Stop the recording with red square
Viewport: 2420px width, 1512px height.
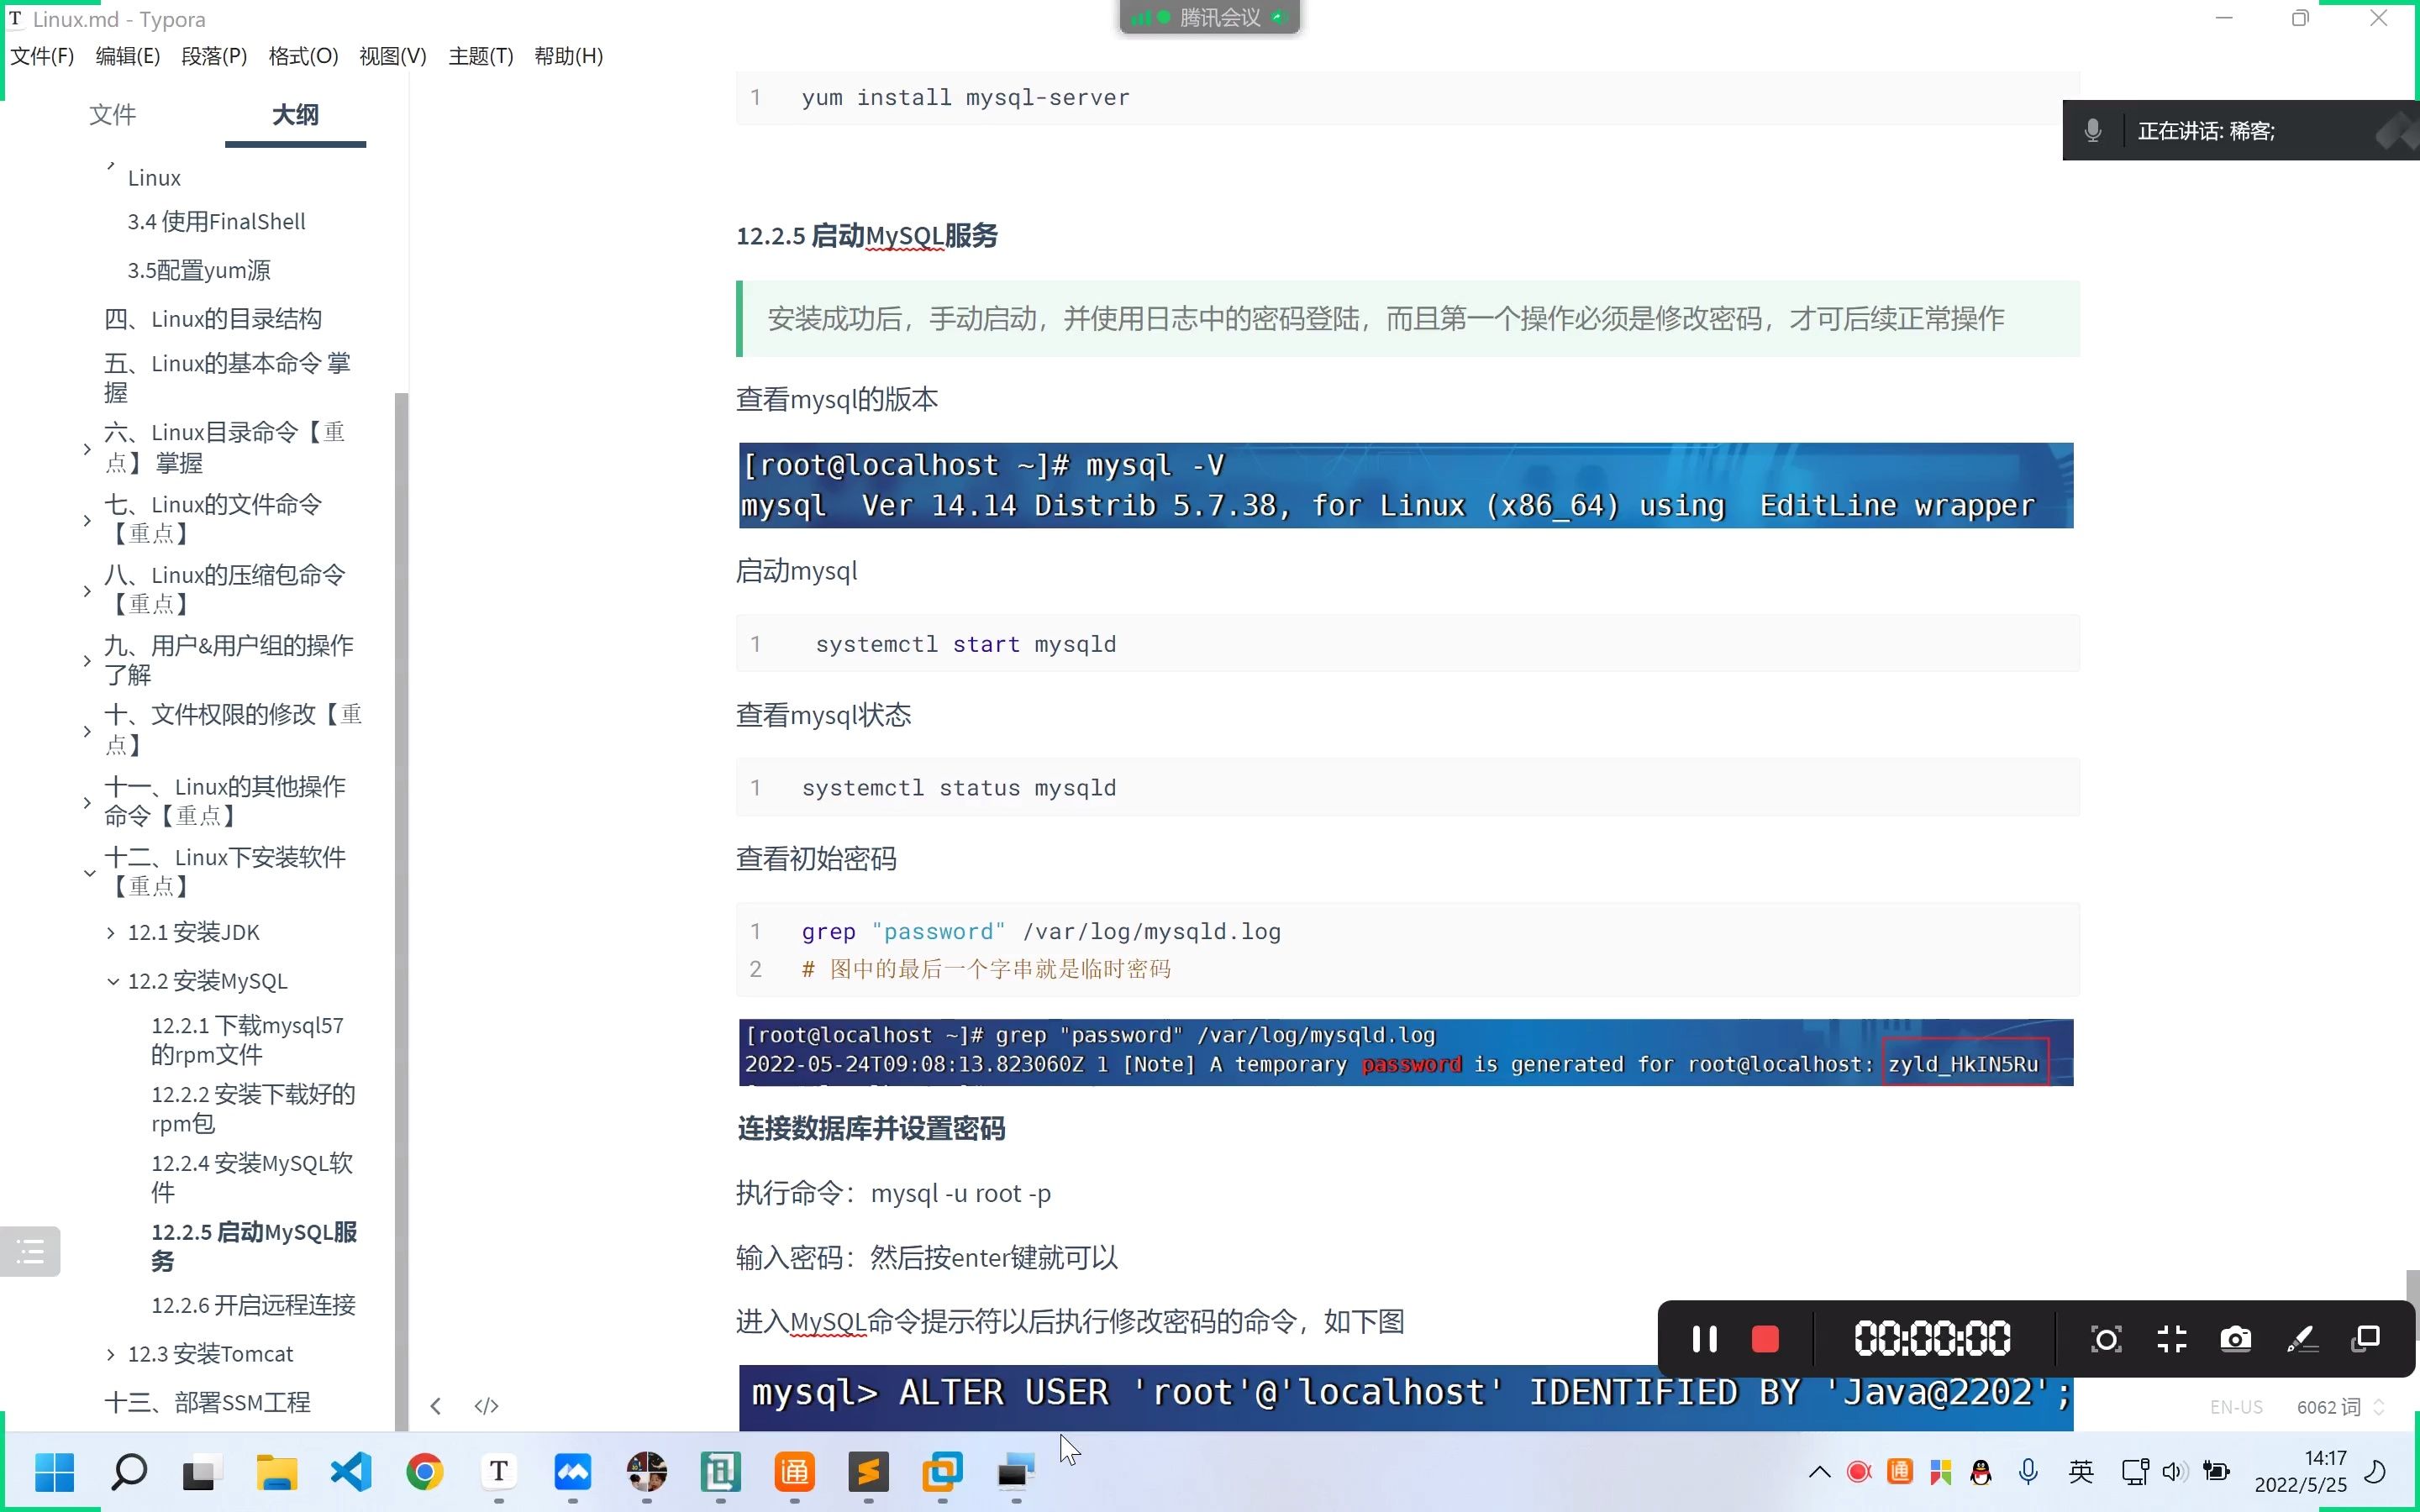[x=1765, y=1339]
